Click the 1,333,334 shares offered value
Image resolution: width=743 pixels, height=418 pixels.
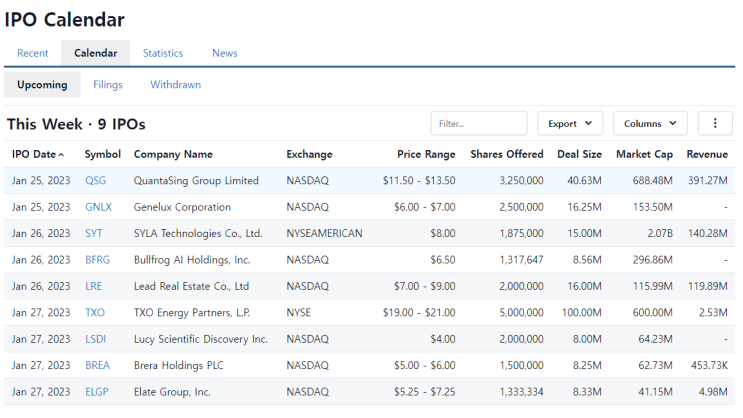point(521,392)
